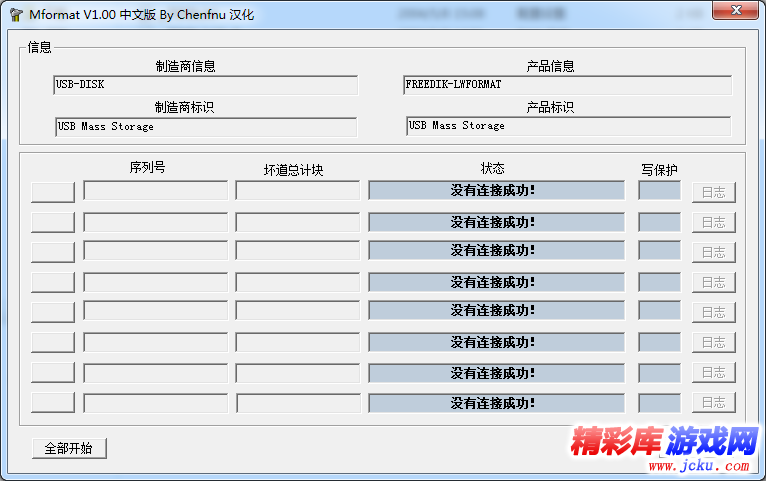Click the 序列号 field in the second row
This screenshot has height=481, width=766.
click(155, 222)
